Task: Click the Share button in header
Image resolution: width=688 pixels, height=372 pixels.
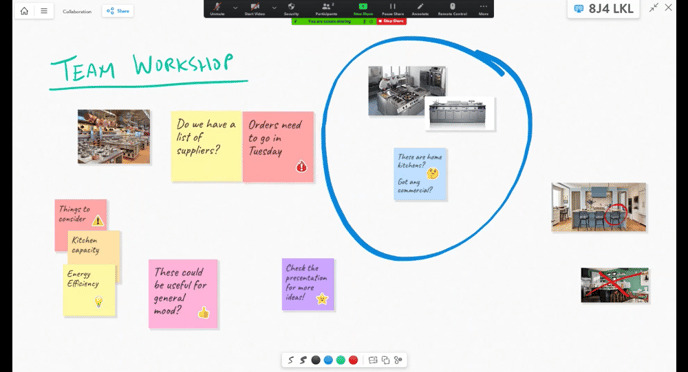Action: click(x=118, y=11)
